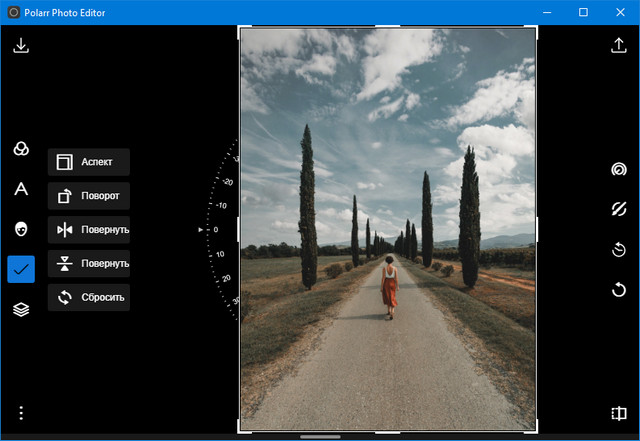Open the face retouch tool

(x=21, y=229)
